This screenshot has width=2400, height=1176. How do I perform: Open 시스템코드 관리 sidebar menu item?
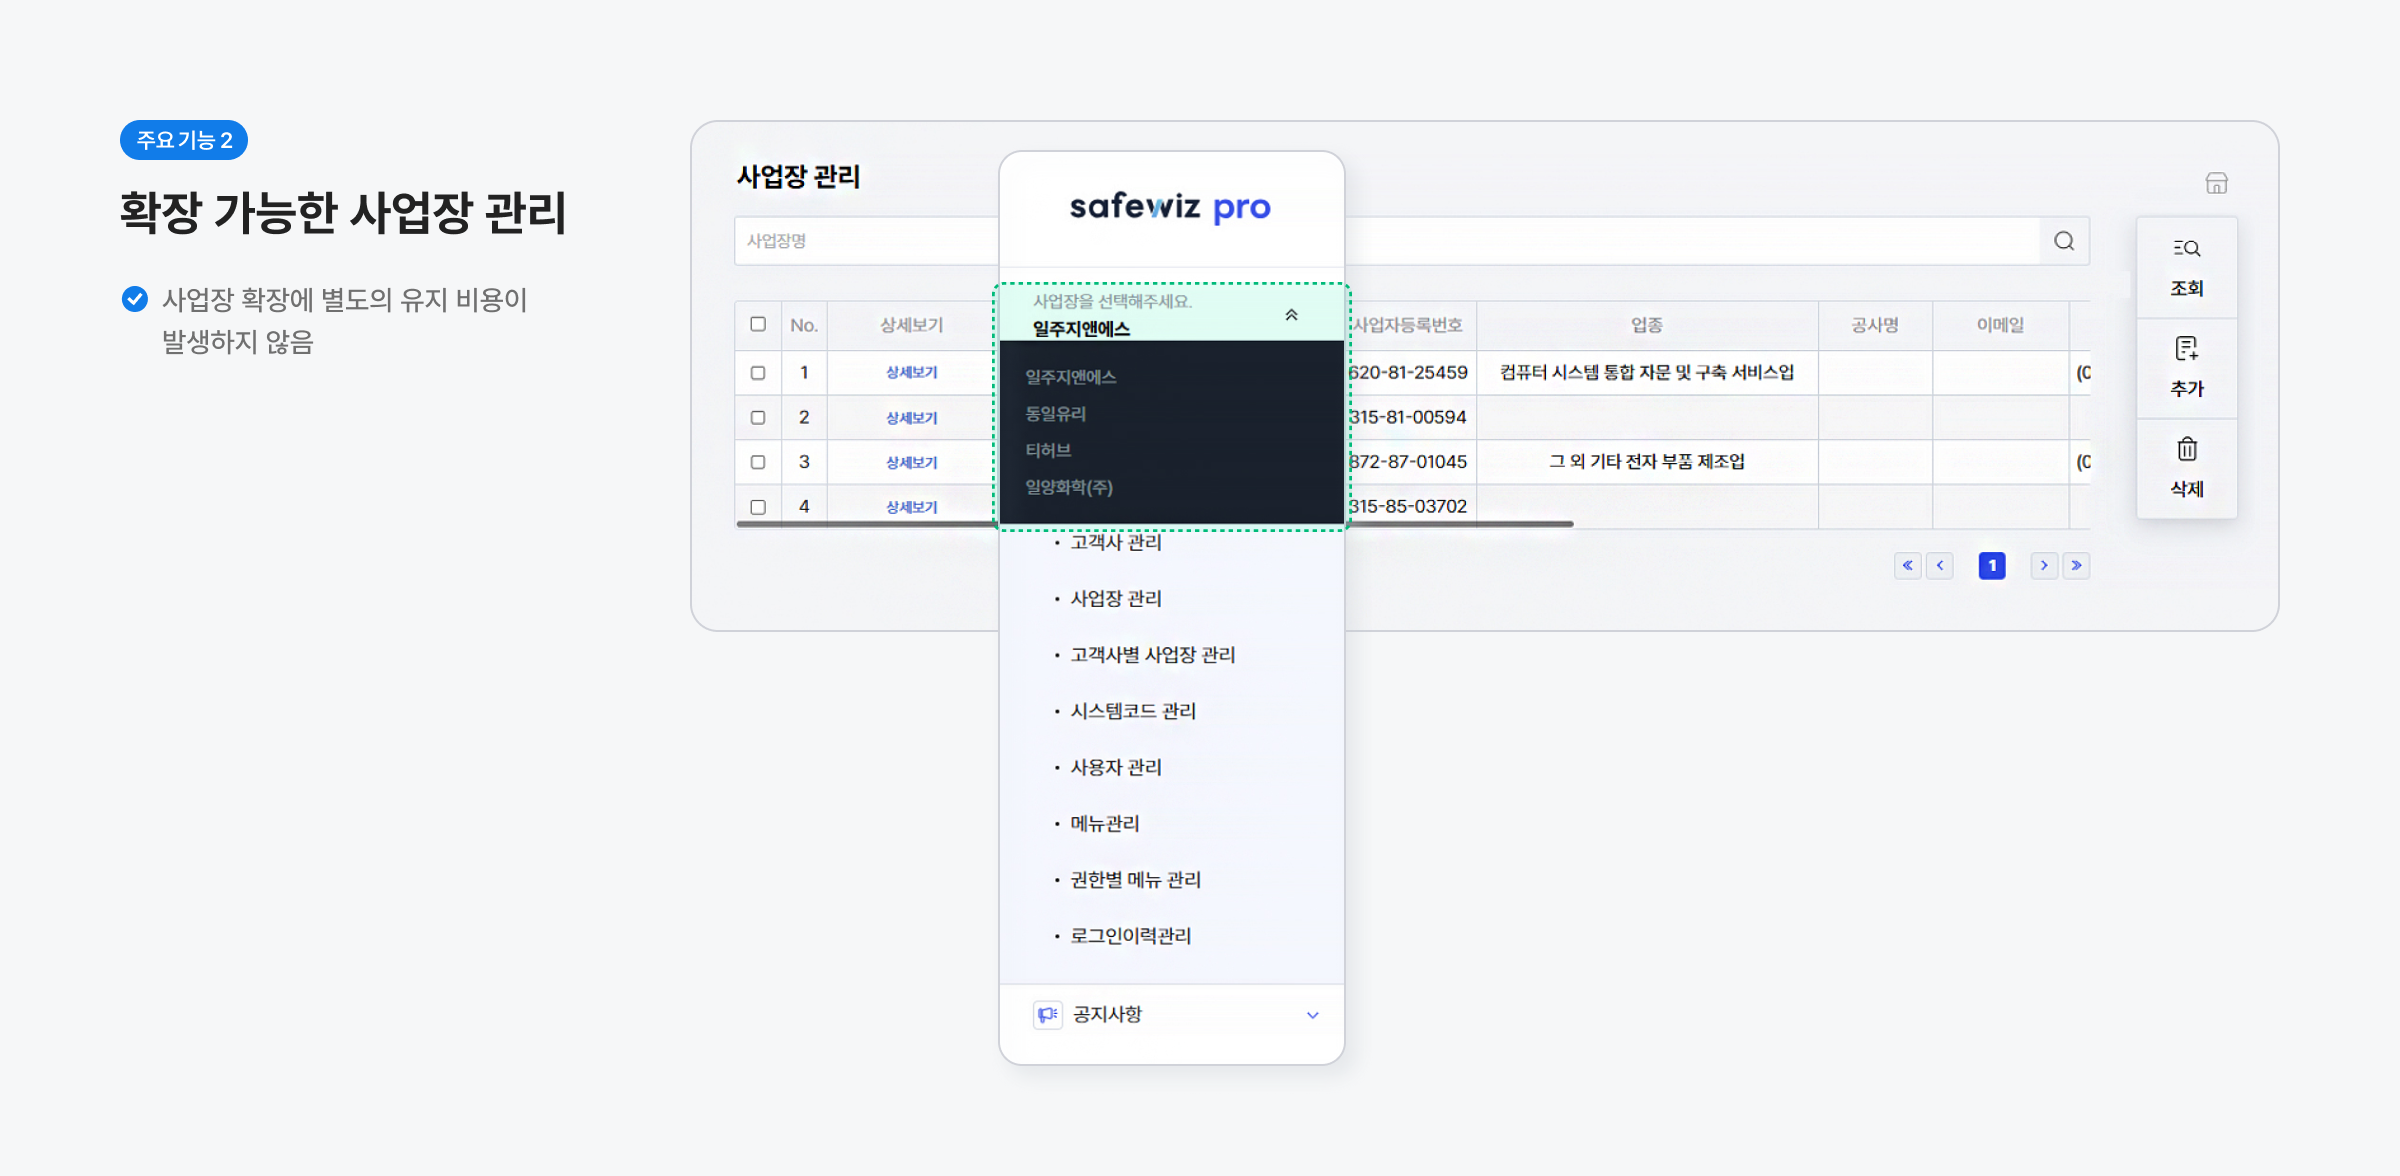coord(1133,711)
